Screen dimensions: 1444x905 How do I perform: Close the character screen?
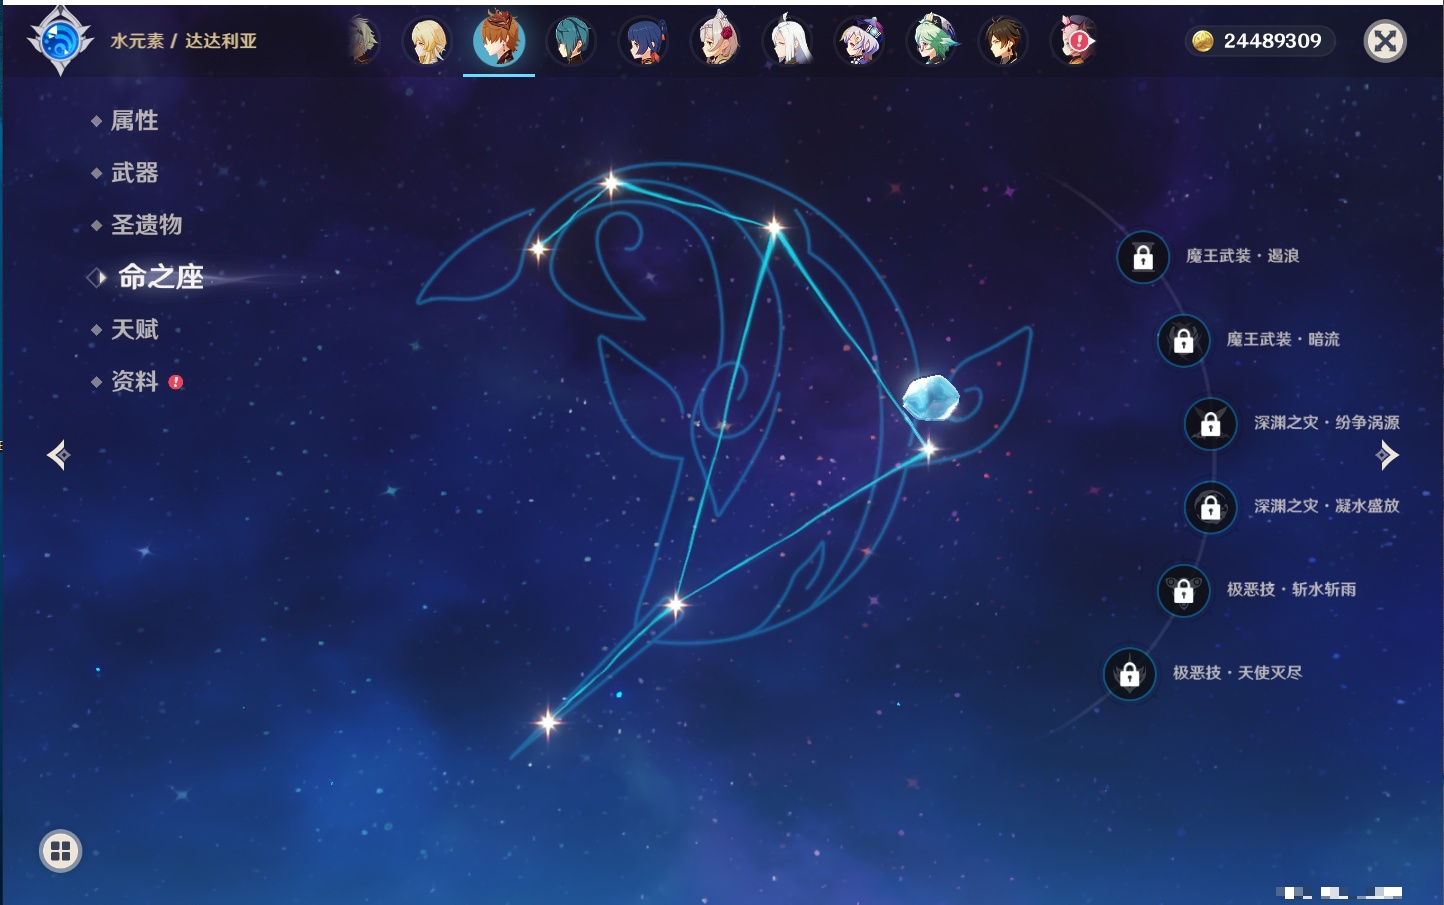tap(1385, 41)
